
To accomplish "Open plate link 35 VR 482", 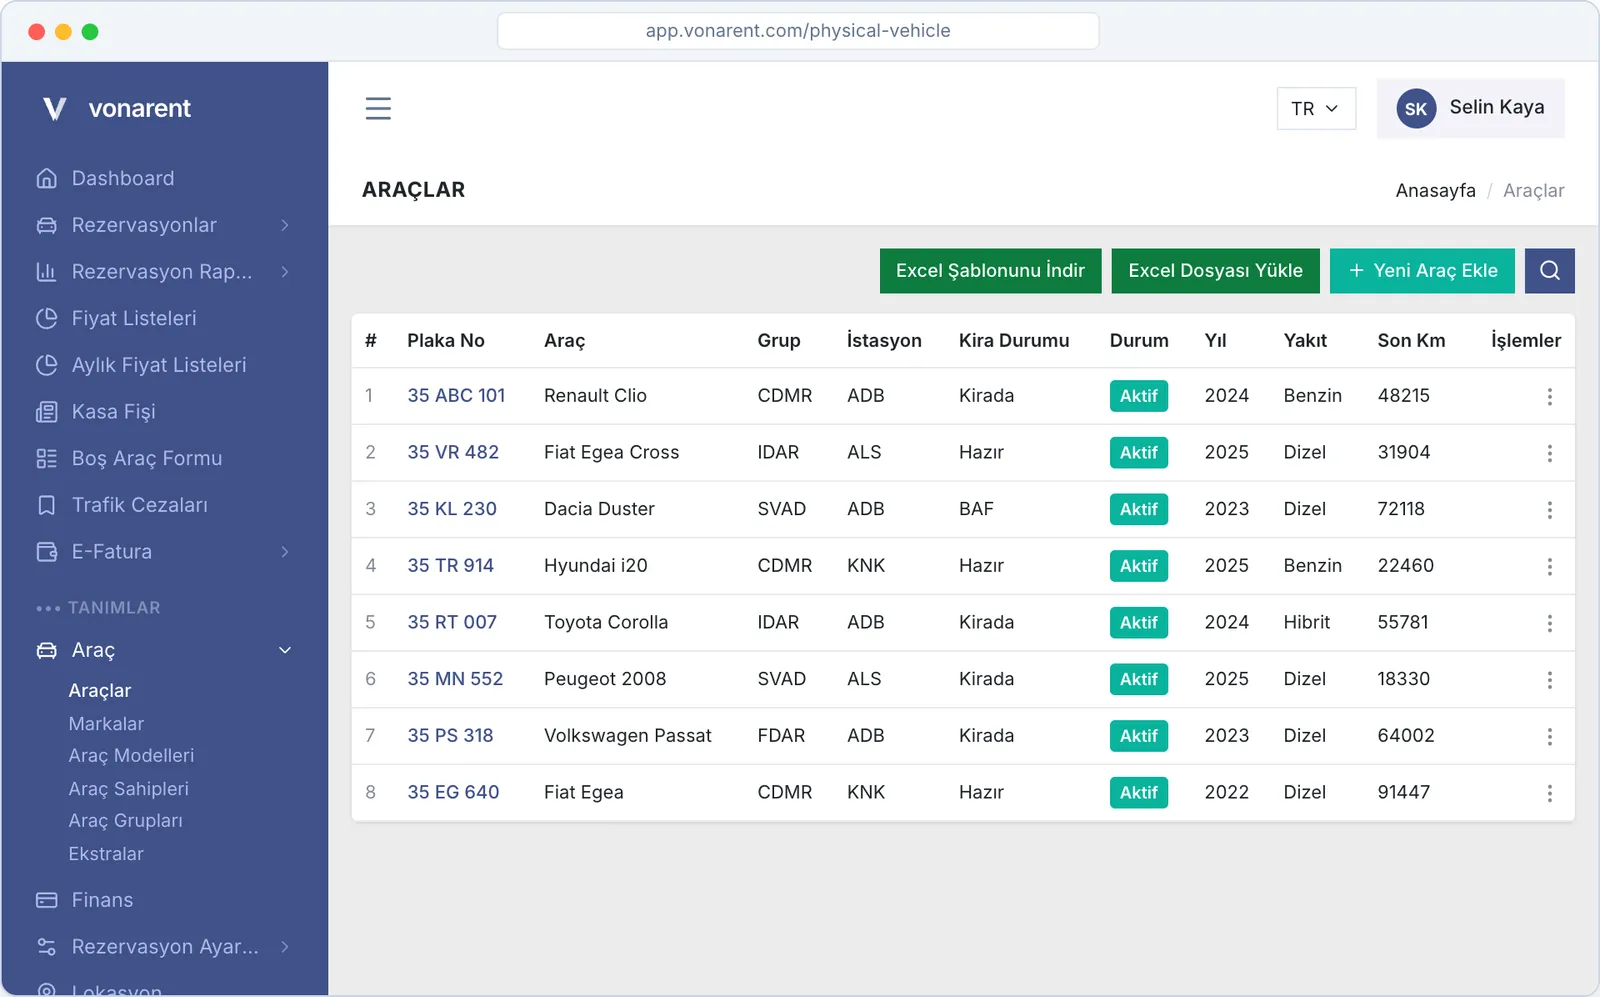I will (x=453, y=452).
